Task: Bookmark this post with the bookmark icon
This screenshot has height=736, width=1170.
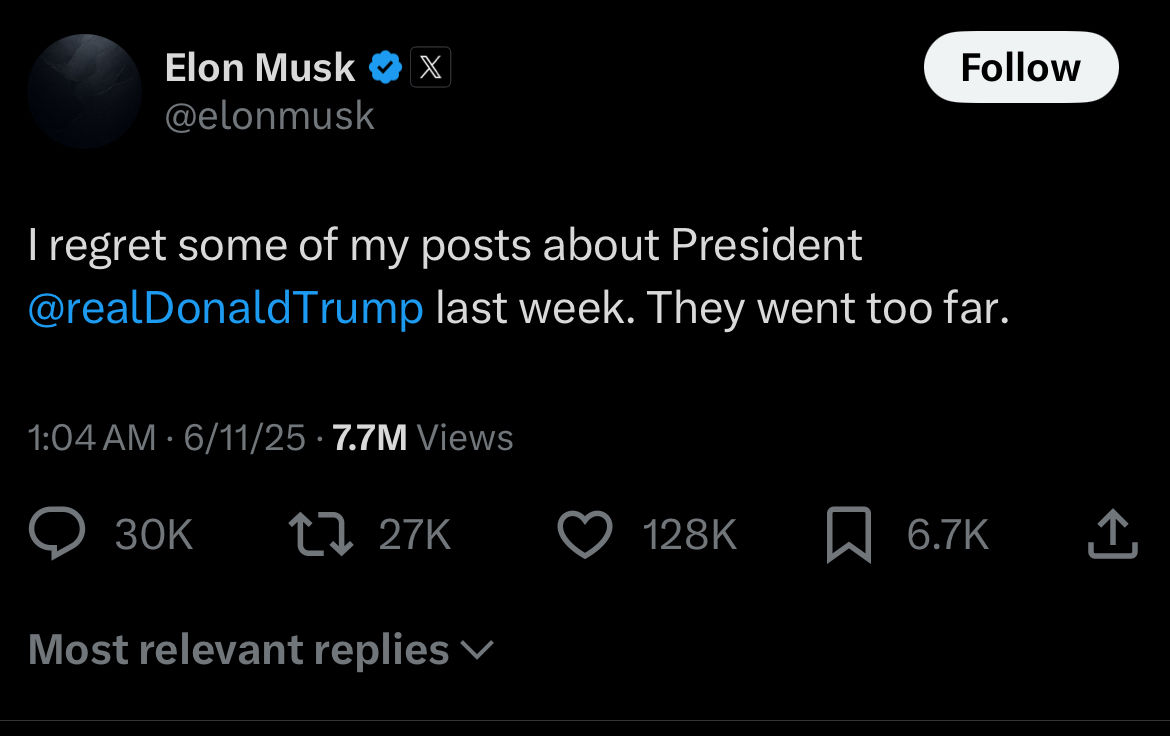Action: coord(849,535)
